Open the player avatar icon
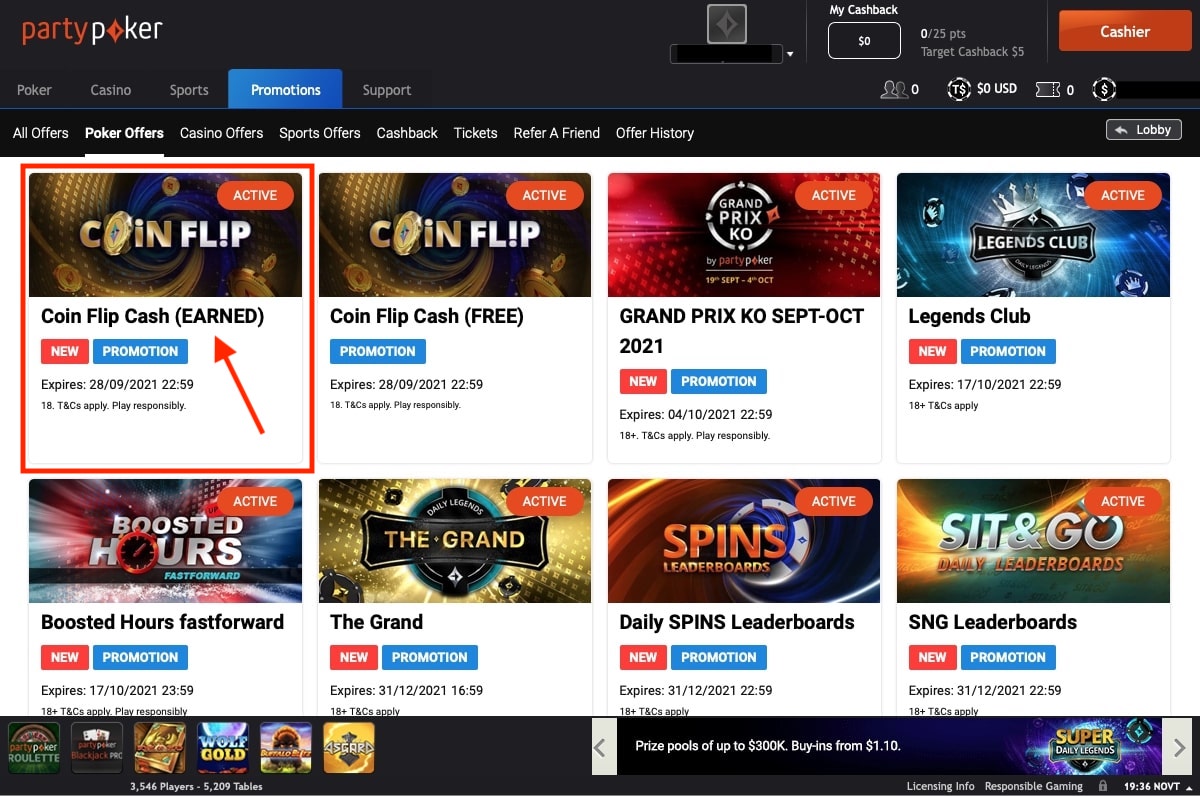Image resolution: width=1200 pixels, height=796 pixels. coord(727,24)
